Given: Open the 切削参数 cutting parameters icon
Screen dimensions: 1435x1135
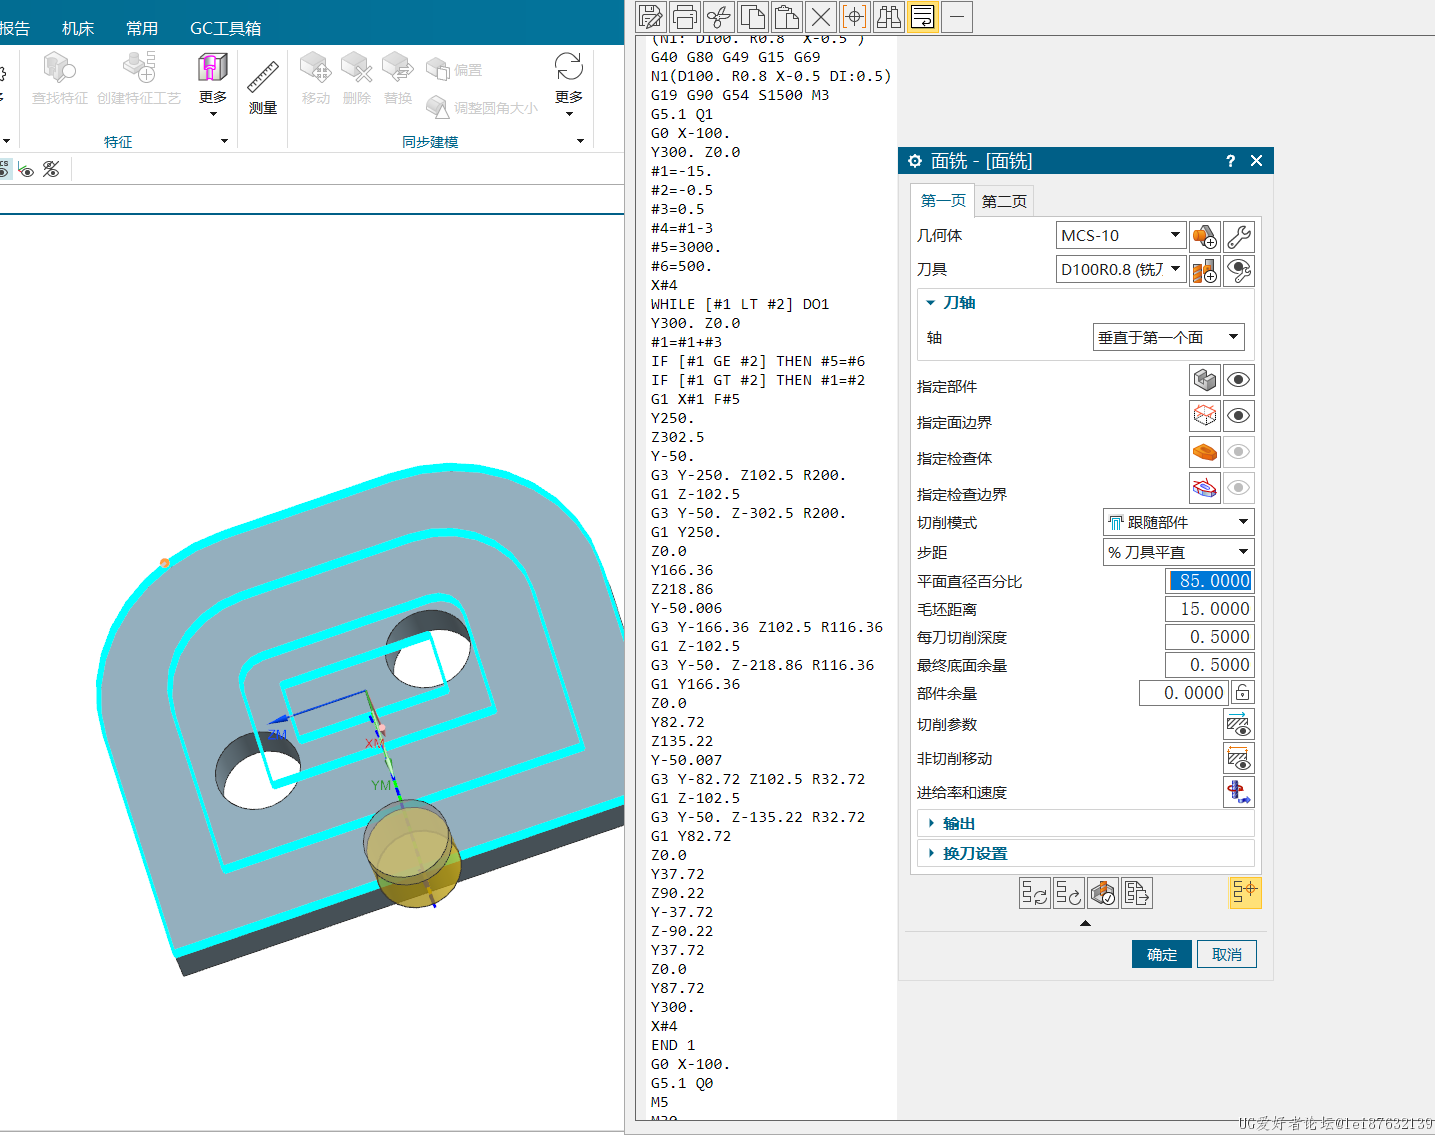Looking at the screenshot, I should pos(1239,724).
